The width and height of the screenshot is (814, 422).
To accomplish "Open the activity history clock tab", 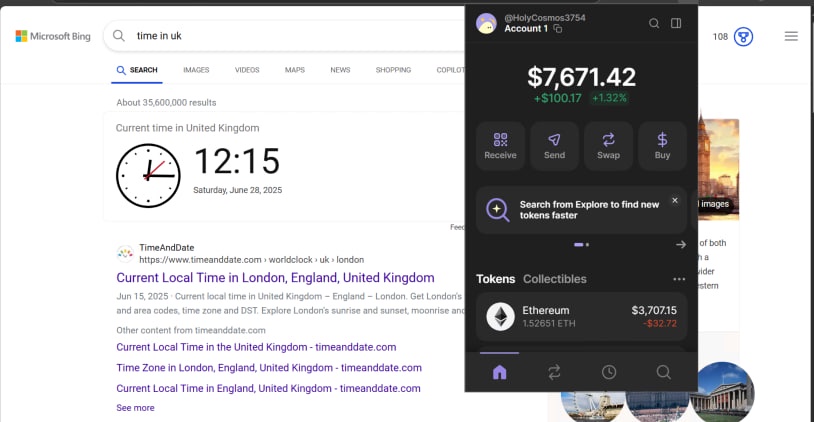I will pyautogui.click(x=609, y=372).
